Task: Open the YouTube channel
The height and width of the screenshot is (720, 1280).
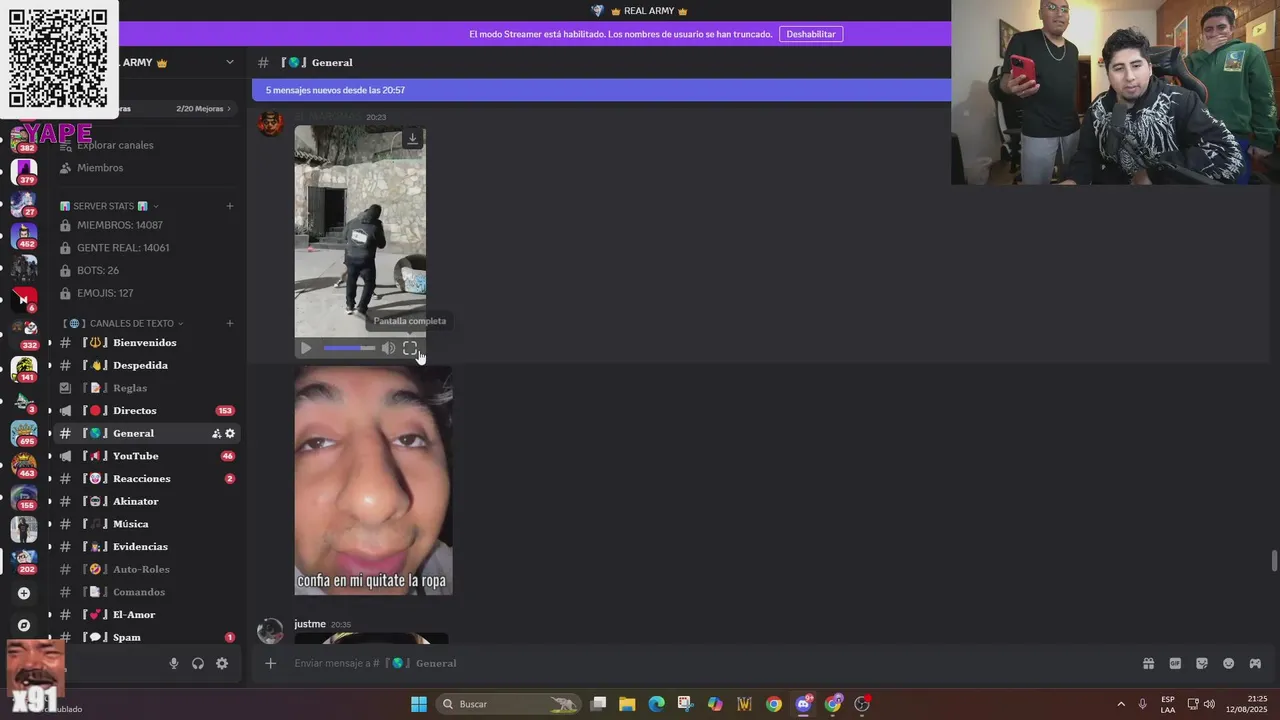Action: tap(146, 456)
